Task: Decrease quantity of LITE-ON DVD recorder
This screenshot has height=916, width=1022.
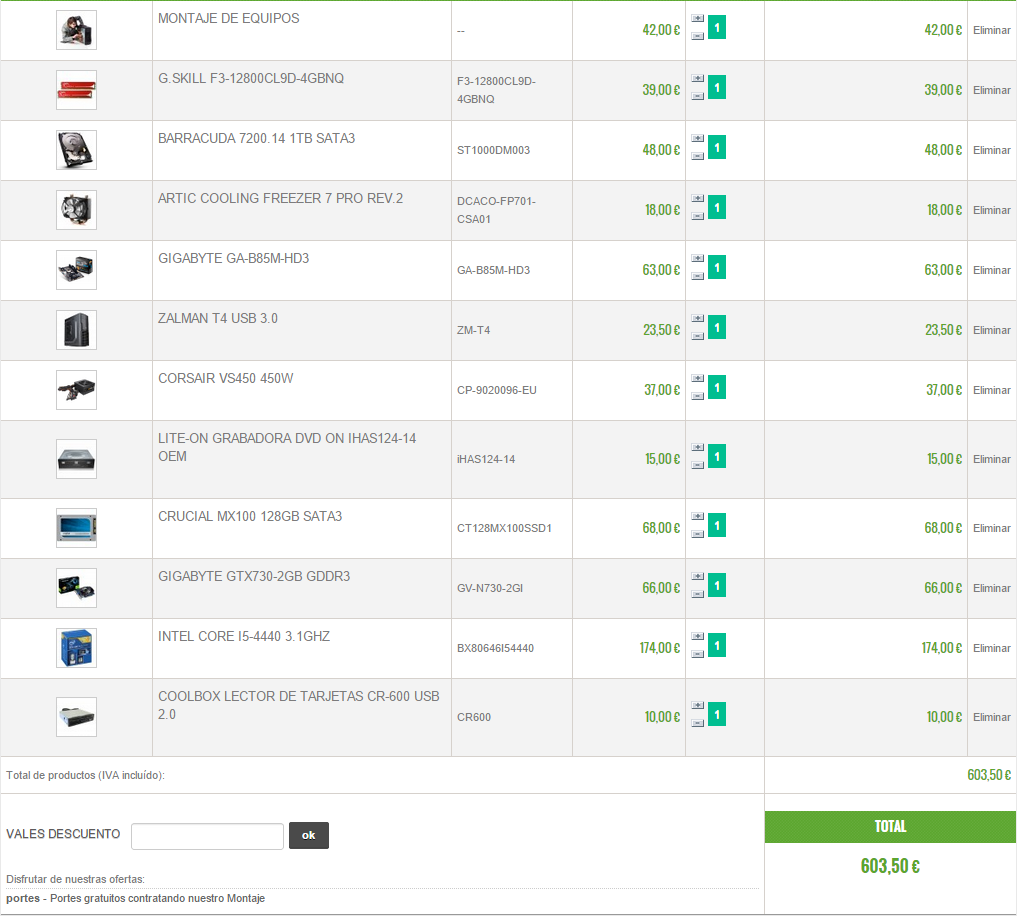Action: point(697,465)
